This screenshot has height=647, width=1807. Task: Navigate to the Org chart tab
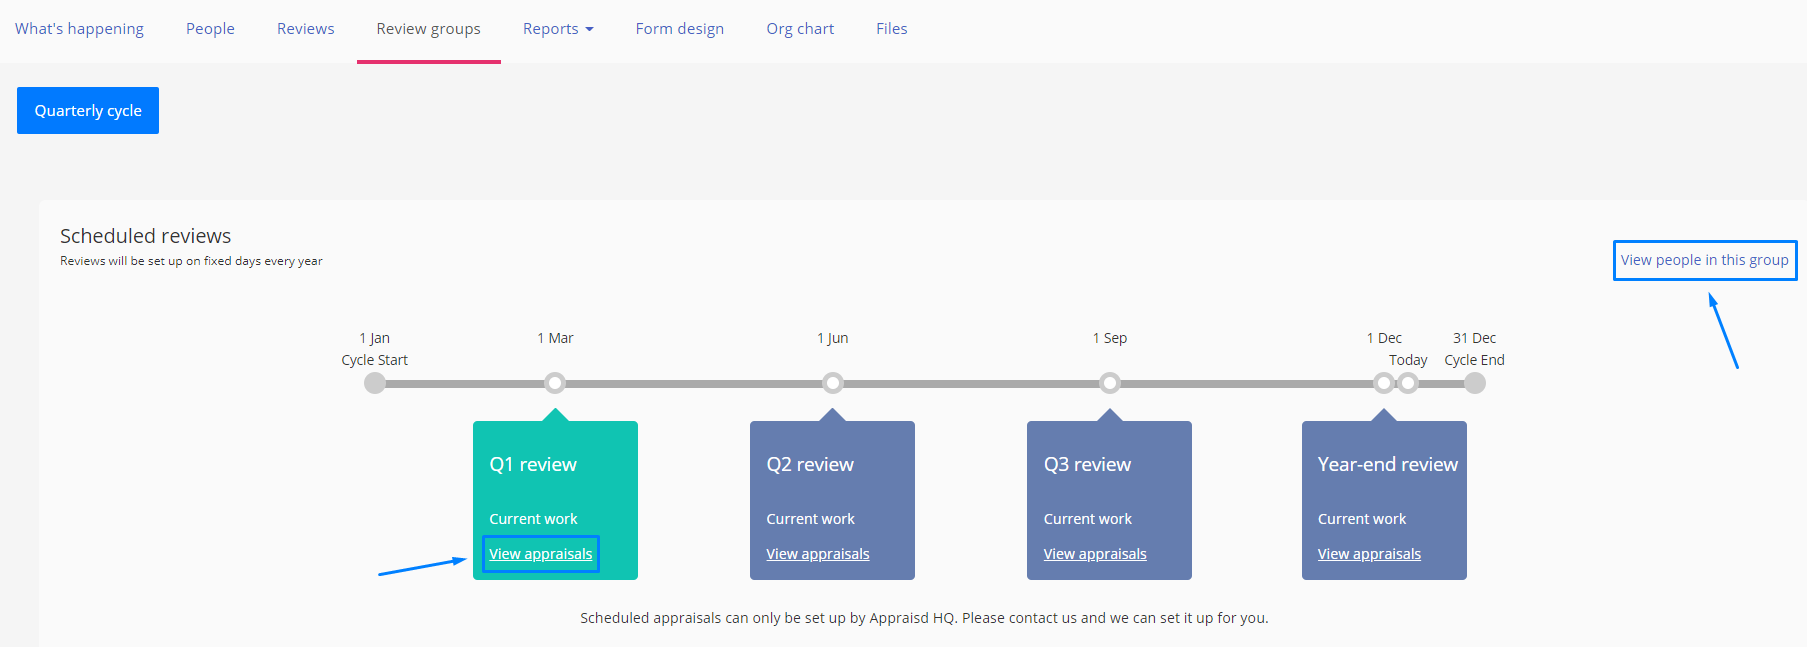(x=800, y=29)
